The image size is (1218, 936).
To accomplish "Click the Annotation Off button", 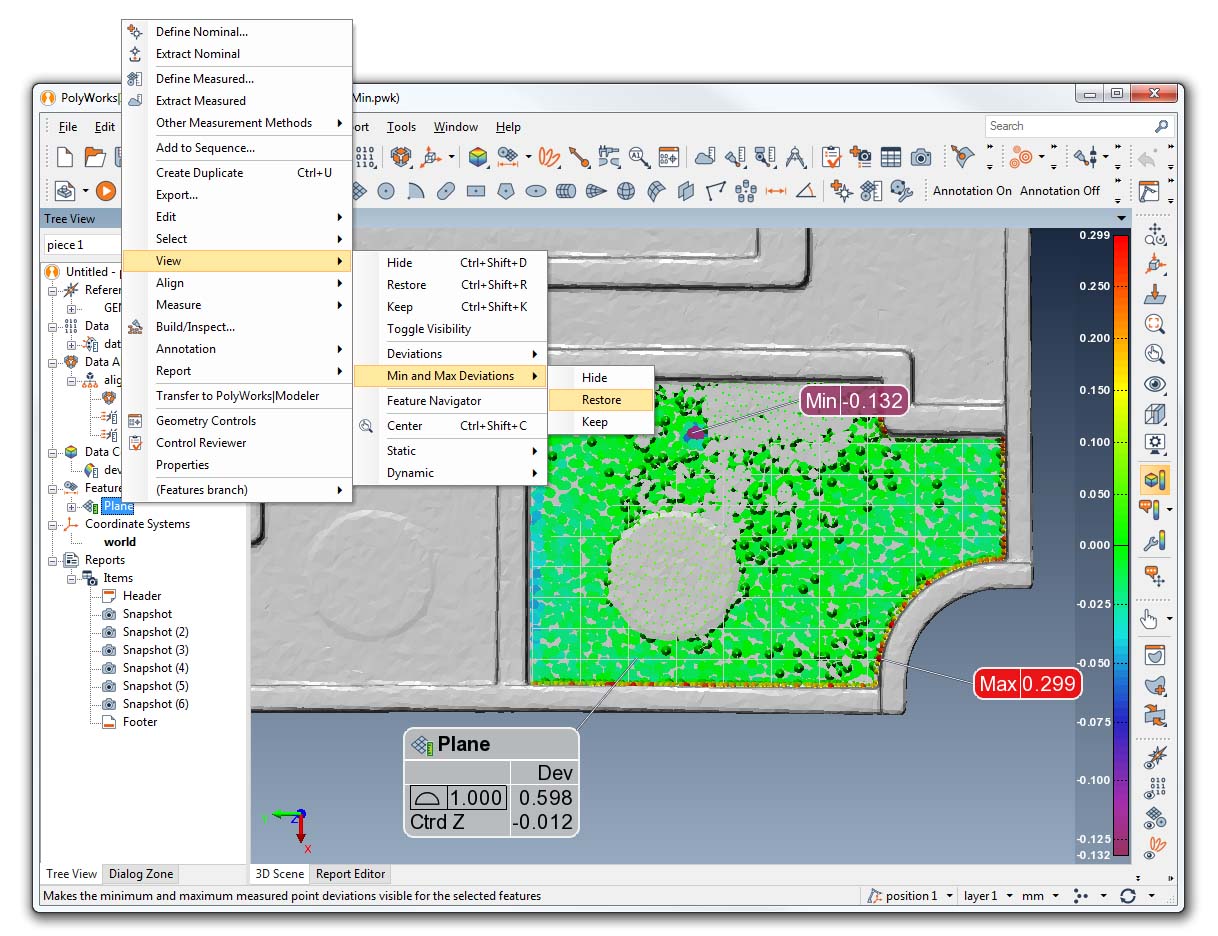I will pyautogui.click(x=1060, y=191).
